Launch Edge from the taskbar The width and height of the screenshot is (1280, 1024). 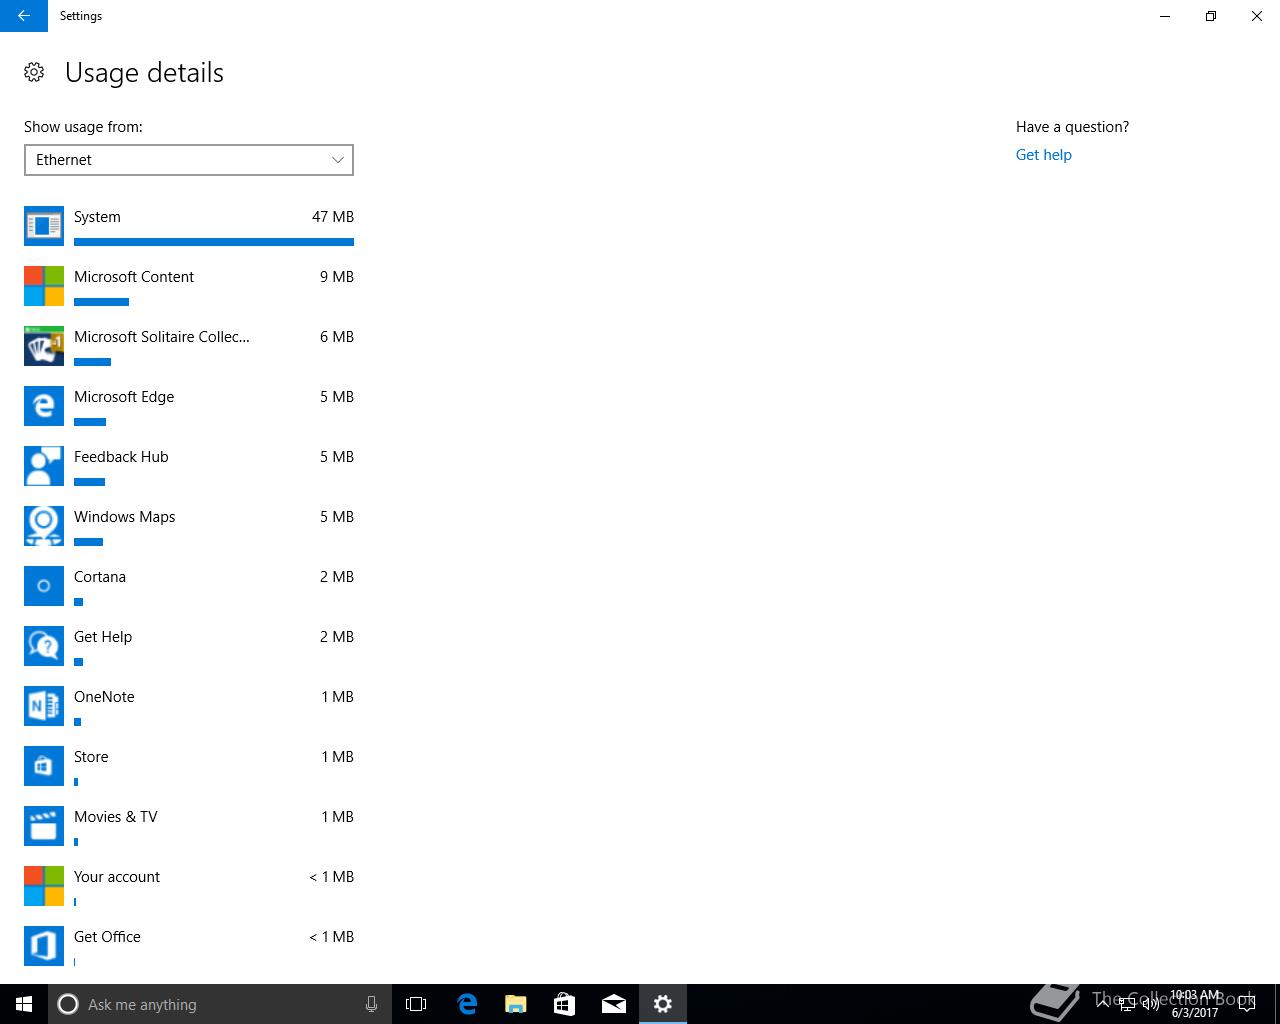coord(466,1004)
